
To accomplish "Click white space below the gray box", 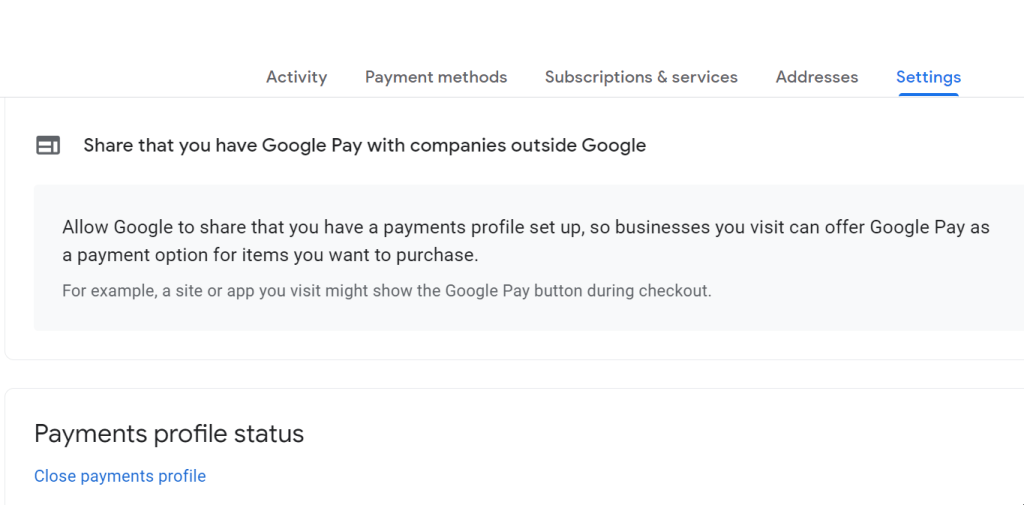I will [x=500, y=344].
